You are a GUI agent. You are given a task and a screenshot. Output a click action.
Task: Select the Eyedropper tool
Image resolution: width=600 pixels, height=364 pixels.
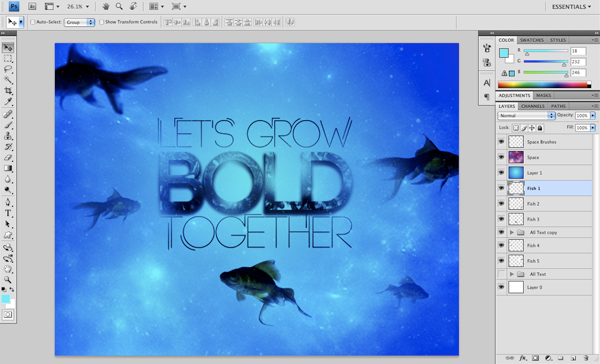coord(8,101)
